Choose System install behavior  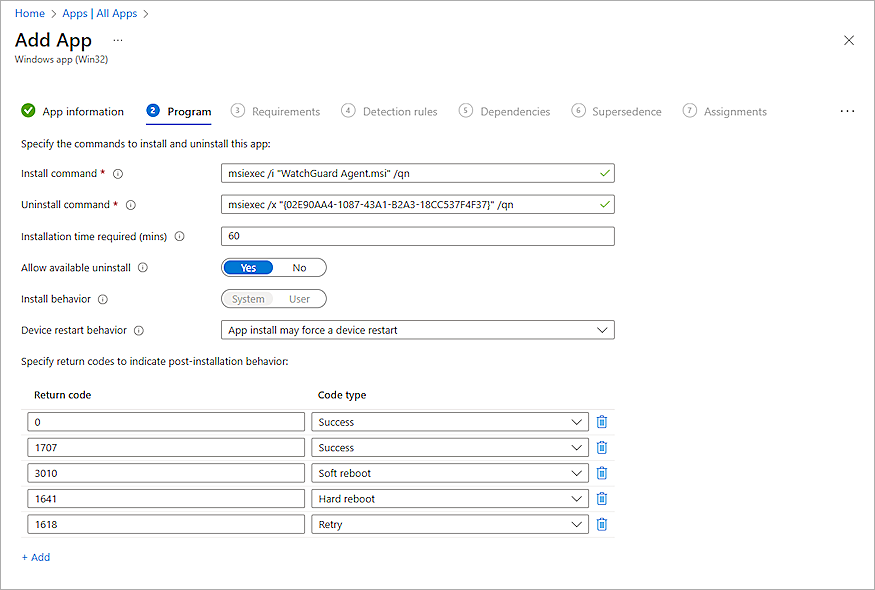pos(248,299)
